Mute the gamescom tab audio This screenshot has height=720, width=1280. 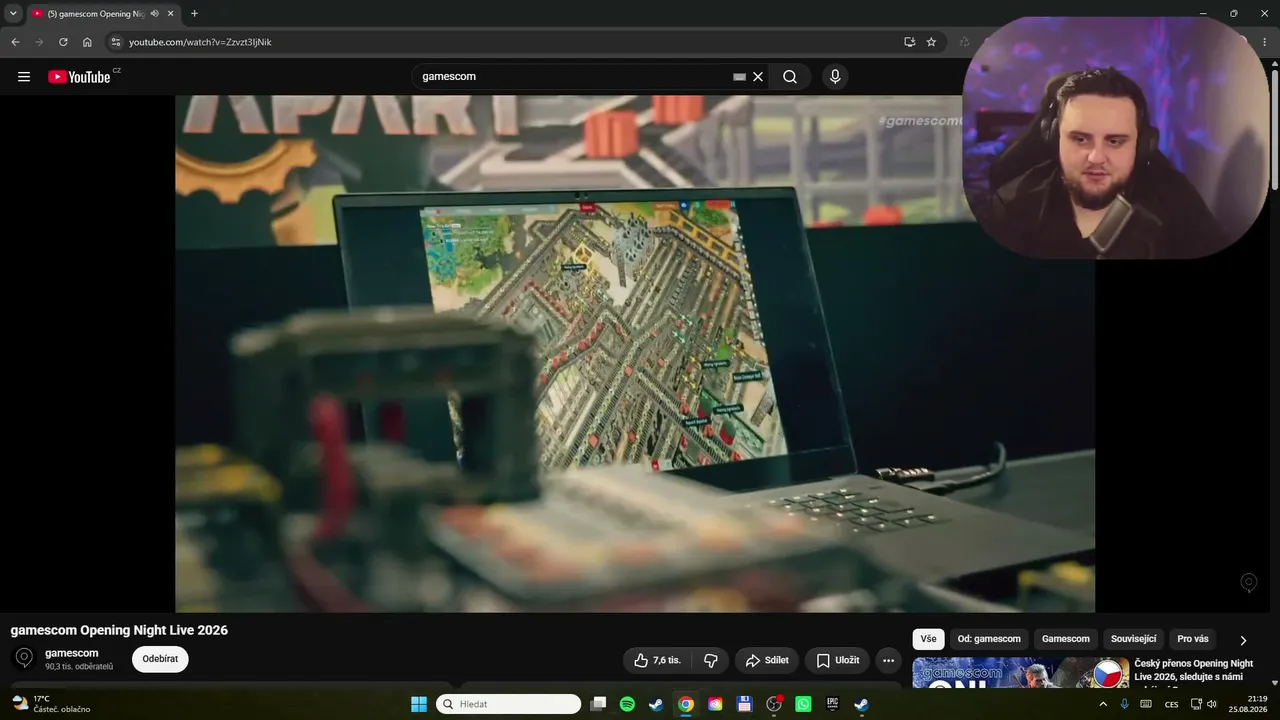pyautogui.click(x=154, y=14)
